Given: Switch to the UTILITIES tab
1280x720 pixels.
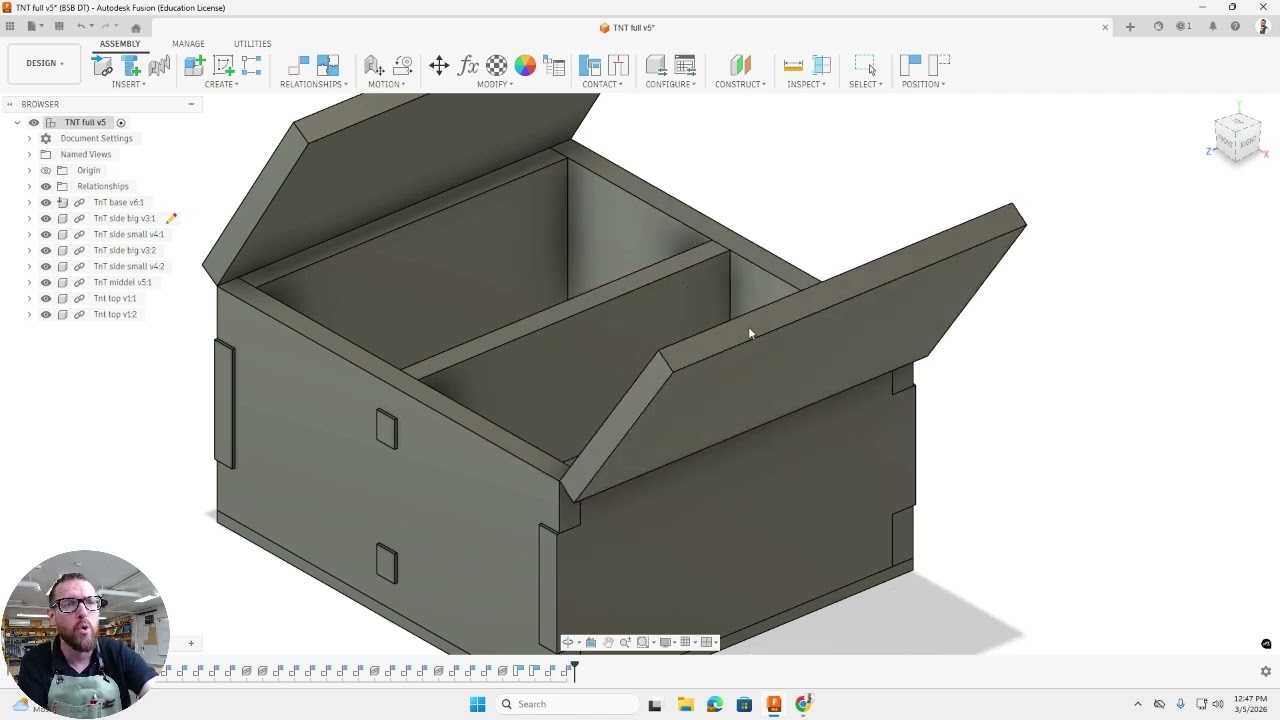Looking at the screenshot, I should coord(252,44).
